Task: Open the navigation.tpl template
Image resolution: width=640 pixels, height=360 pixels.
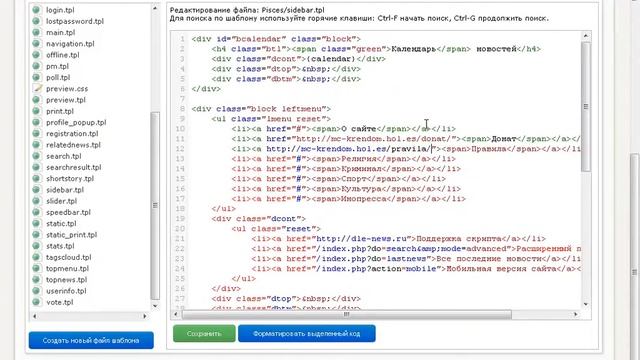Action: (70, 44)
